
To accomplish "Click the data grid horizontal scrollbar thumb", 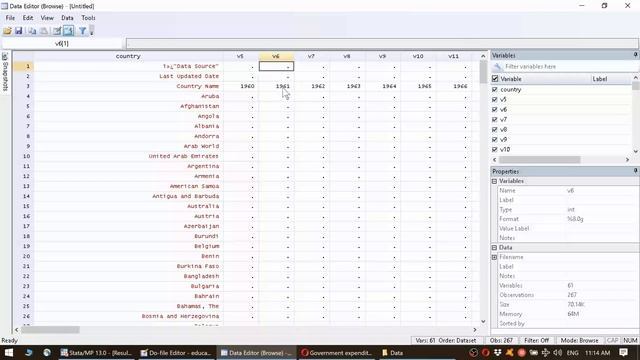I will pos(50,329).
